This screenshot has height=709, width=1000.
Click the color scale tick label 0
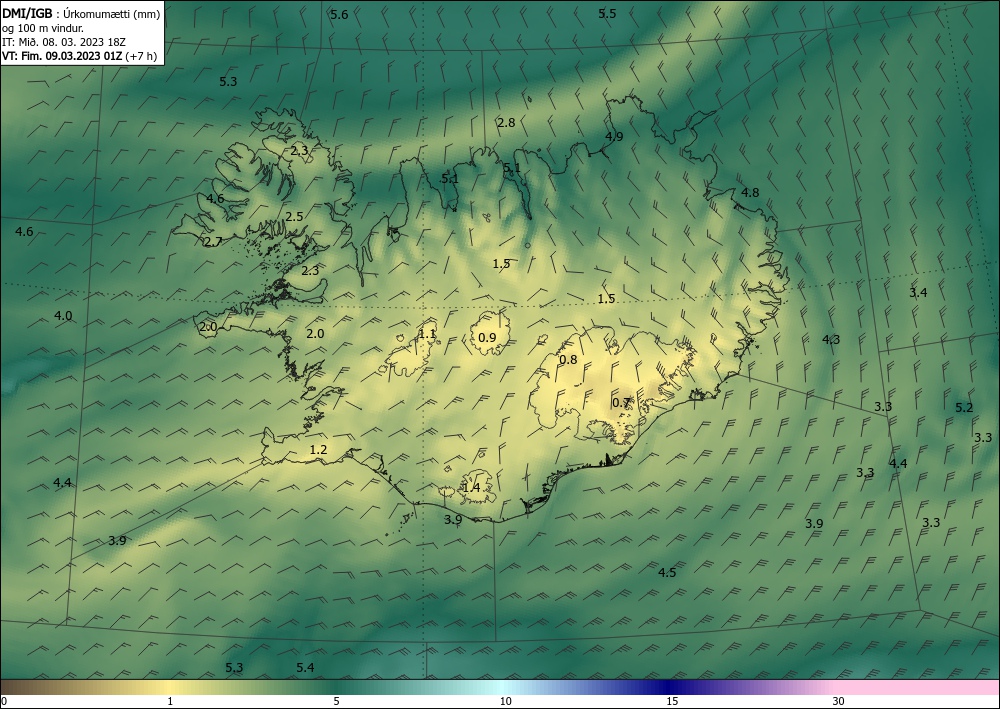pos(4,702)
